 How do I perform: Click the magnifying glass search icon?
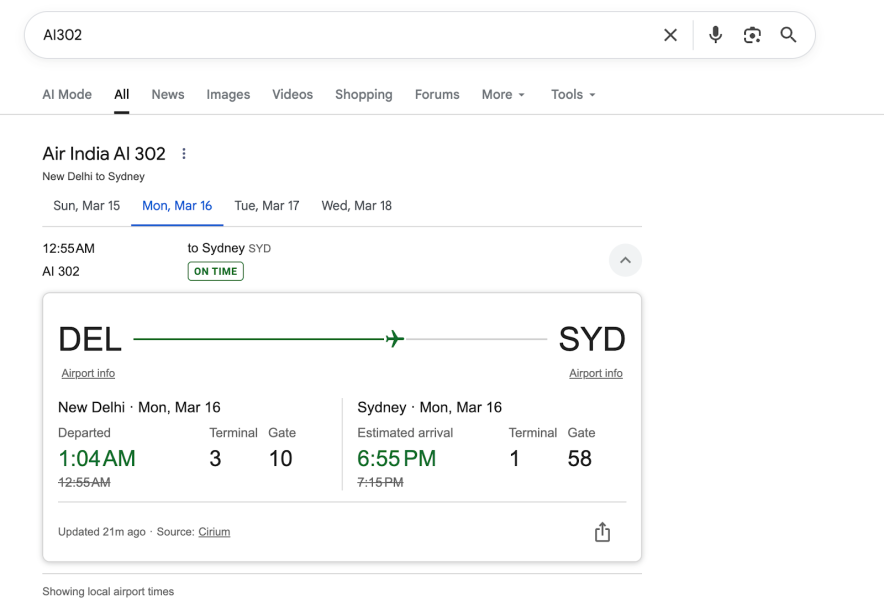click(x=788, y=35)
